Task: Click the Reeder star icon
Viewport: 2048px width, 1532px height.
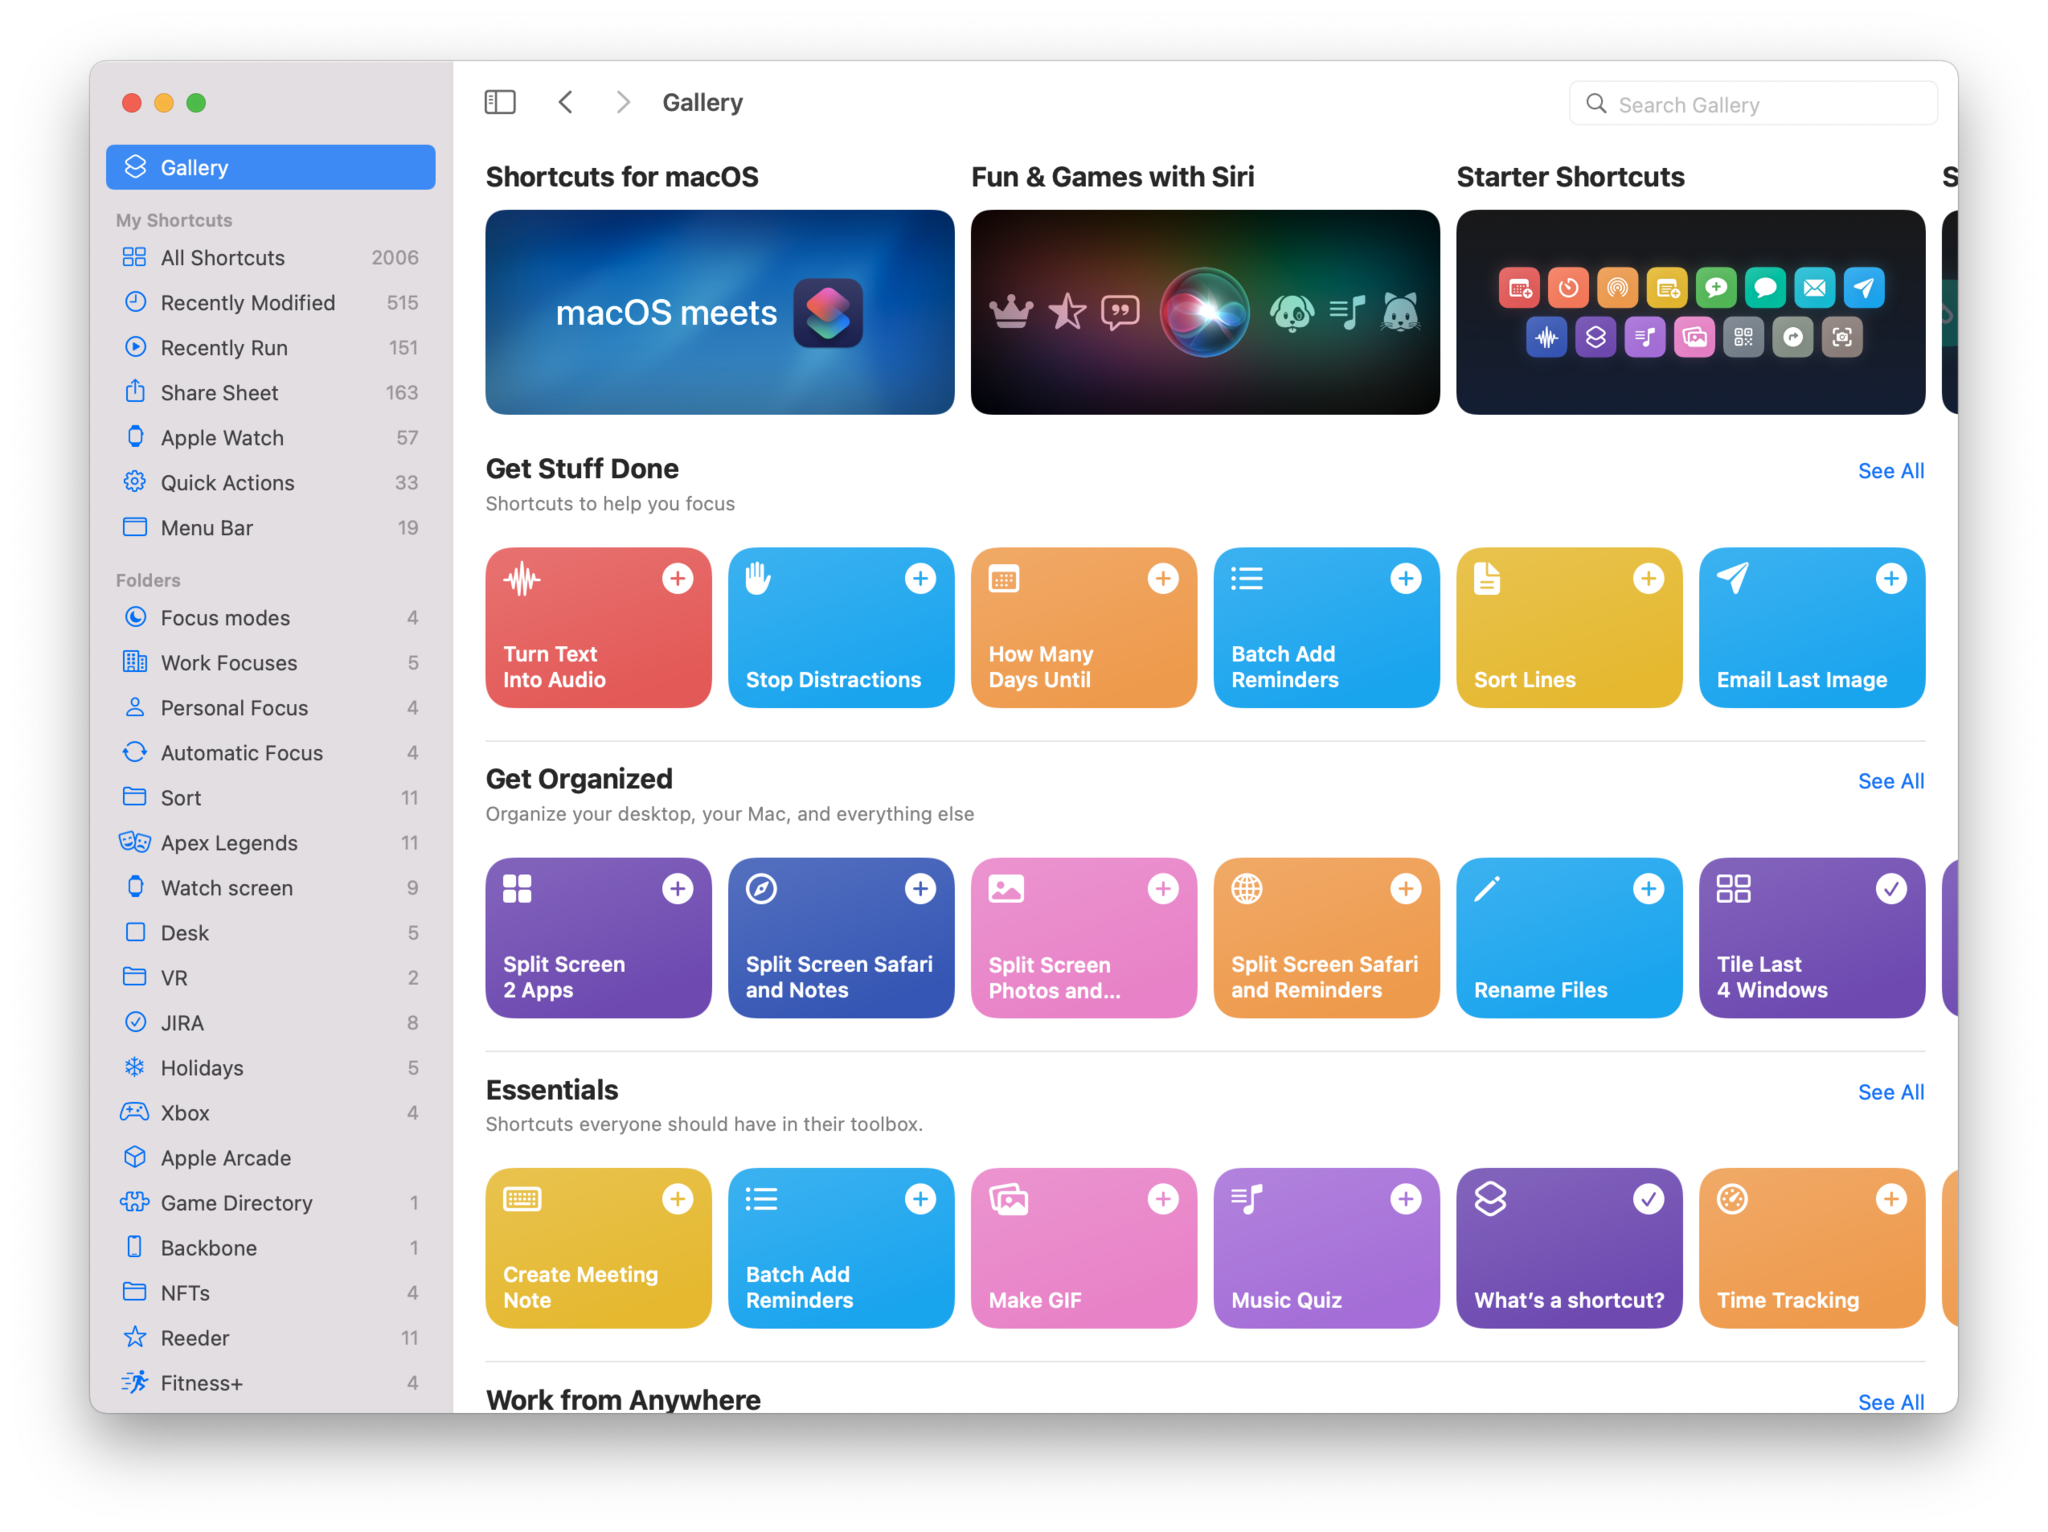Action: [135, 1337]
